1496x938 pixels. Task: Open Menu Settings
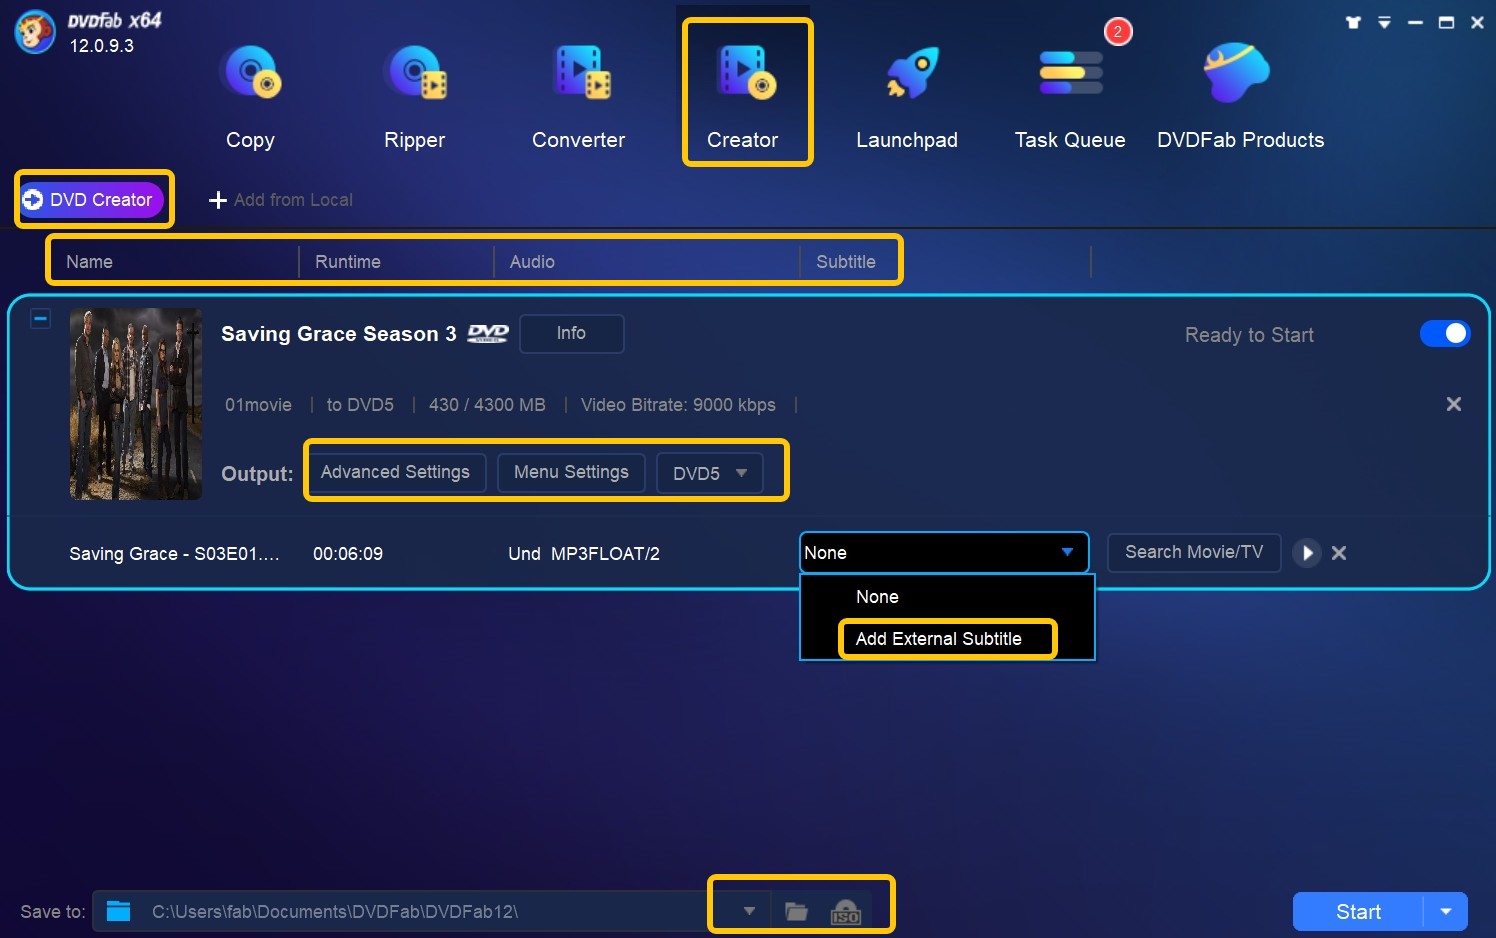pyautogui.click(x=571, y=472)
